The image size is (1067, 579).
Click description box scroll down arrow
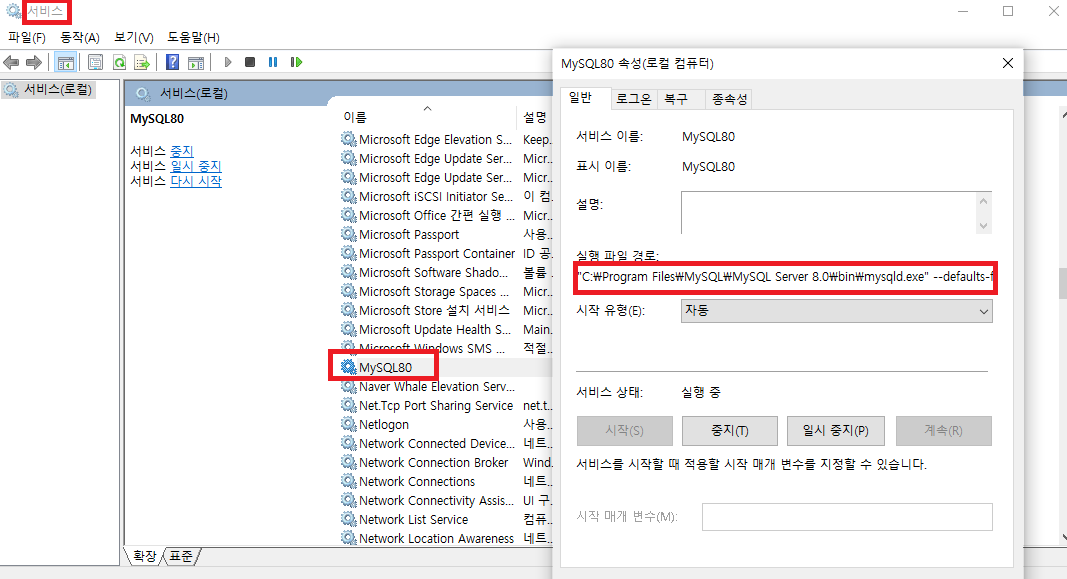[x=983, y=225]
